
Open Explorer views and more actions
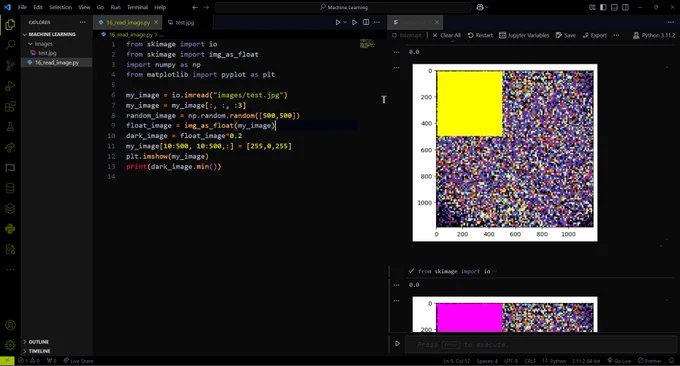(82, 22)
